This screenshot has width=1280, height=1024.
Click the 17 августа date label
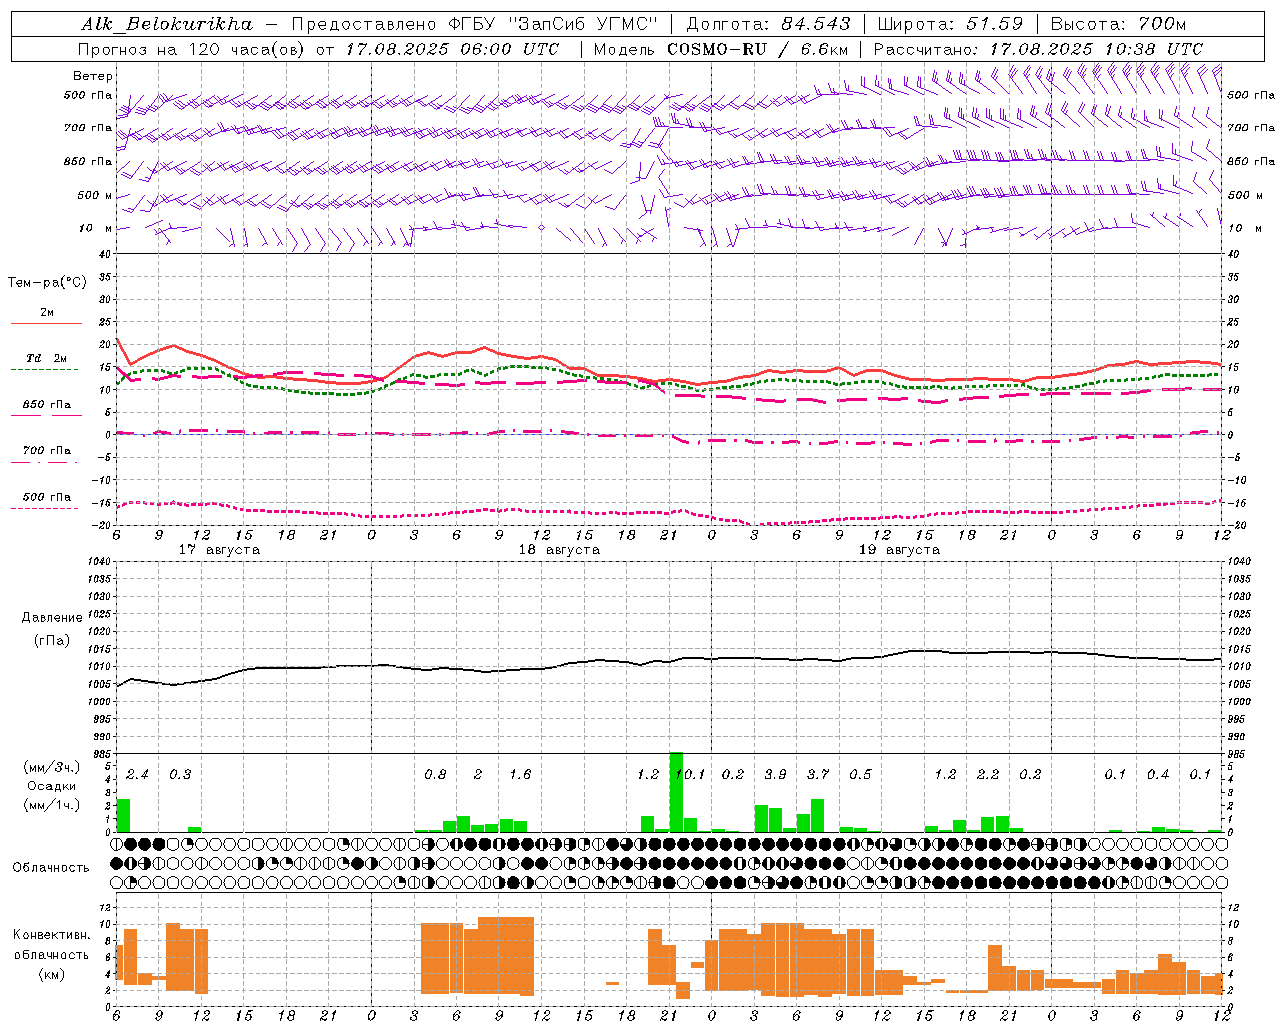[x=219, y=550]
